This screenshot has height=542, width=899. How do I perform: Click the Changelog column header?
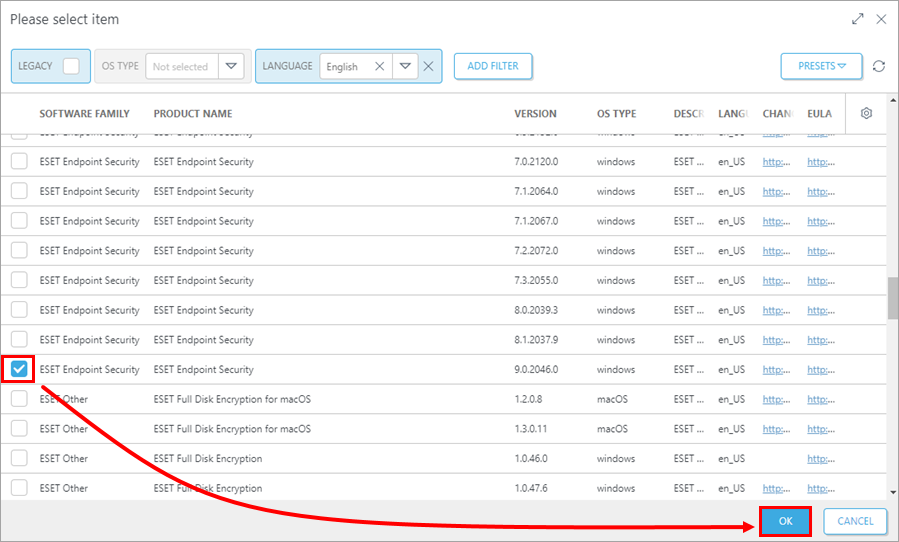tap(777, 114)
